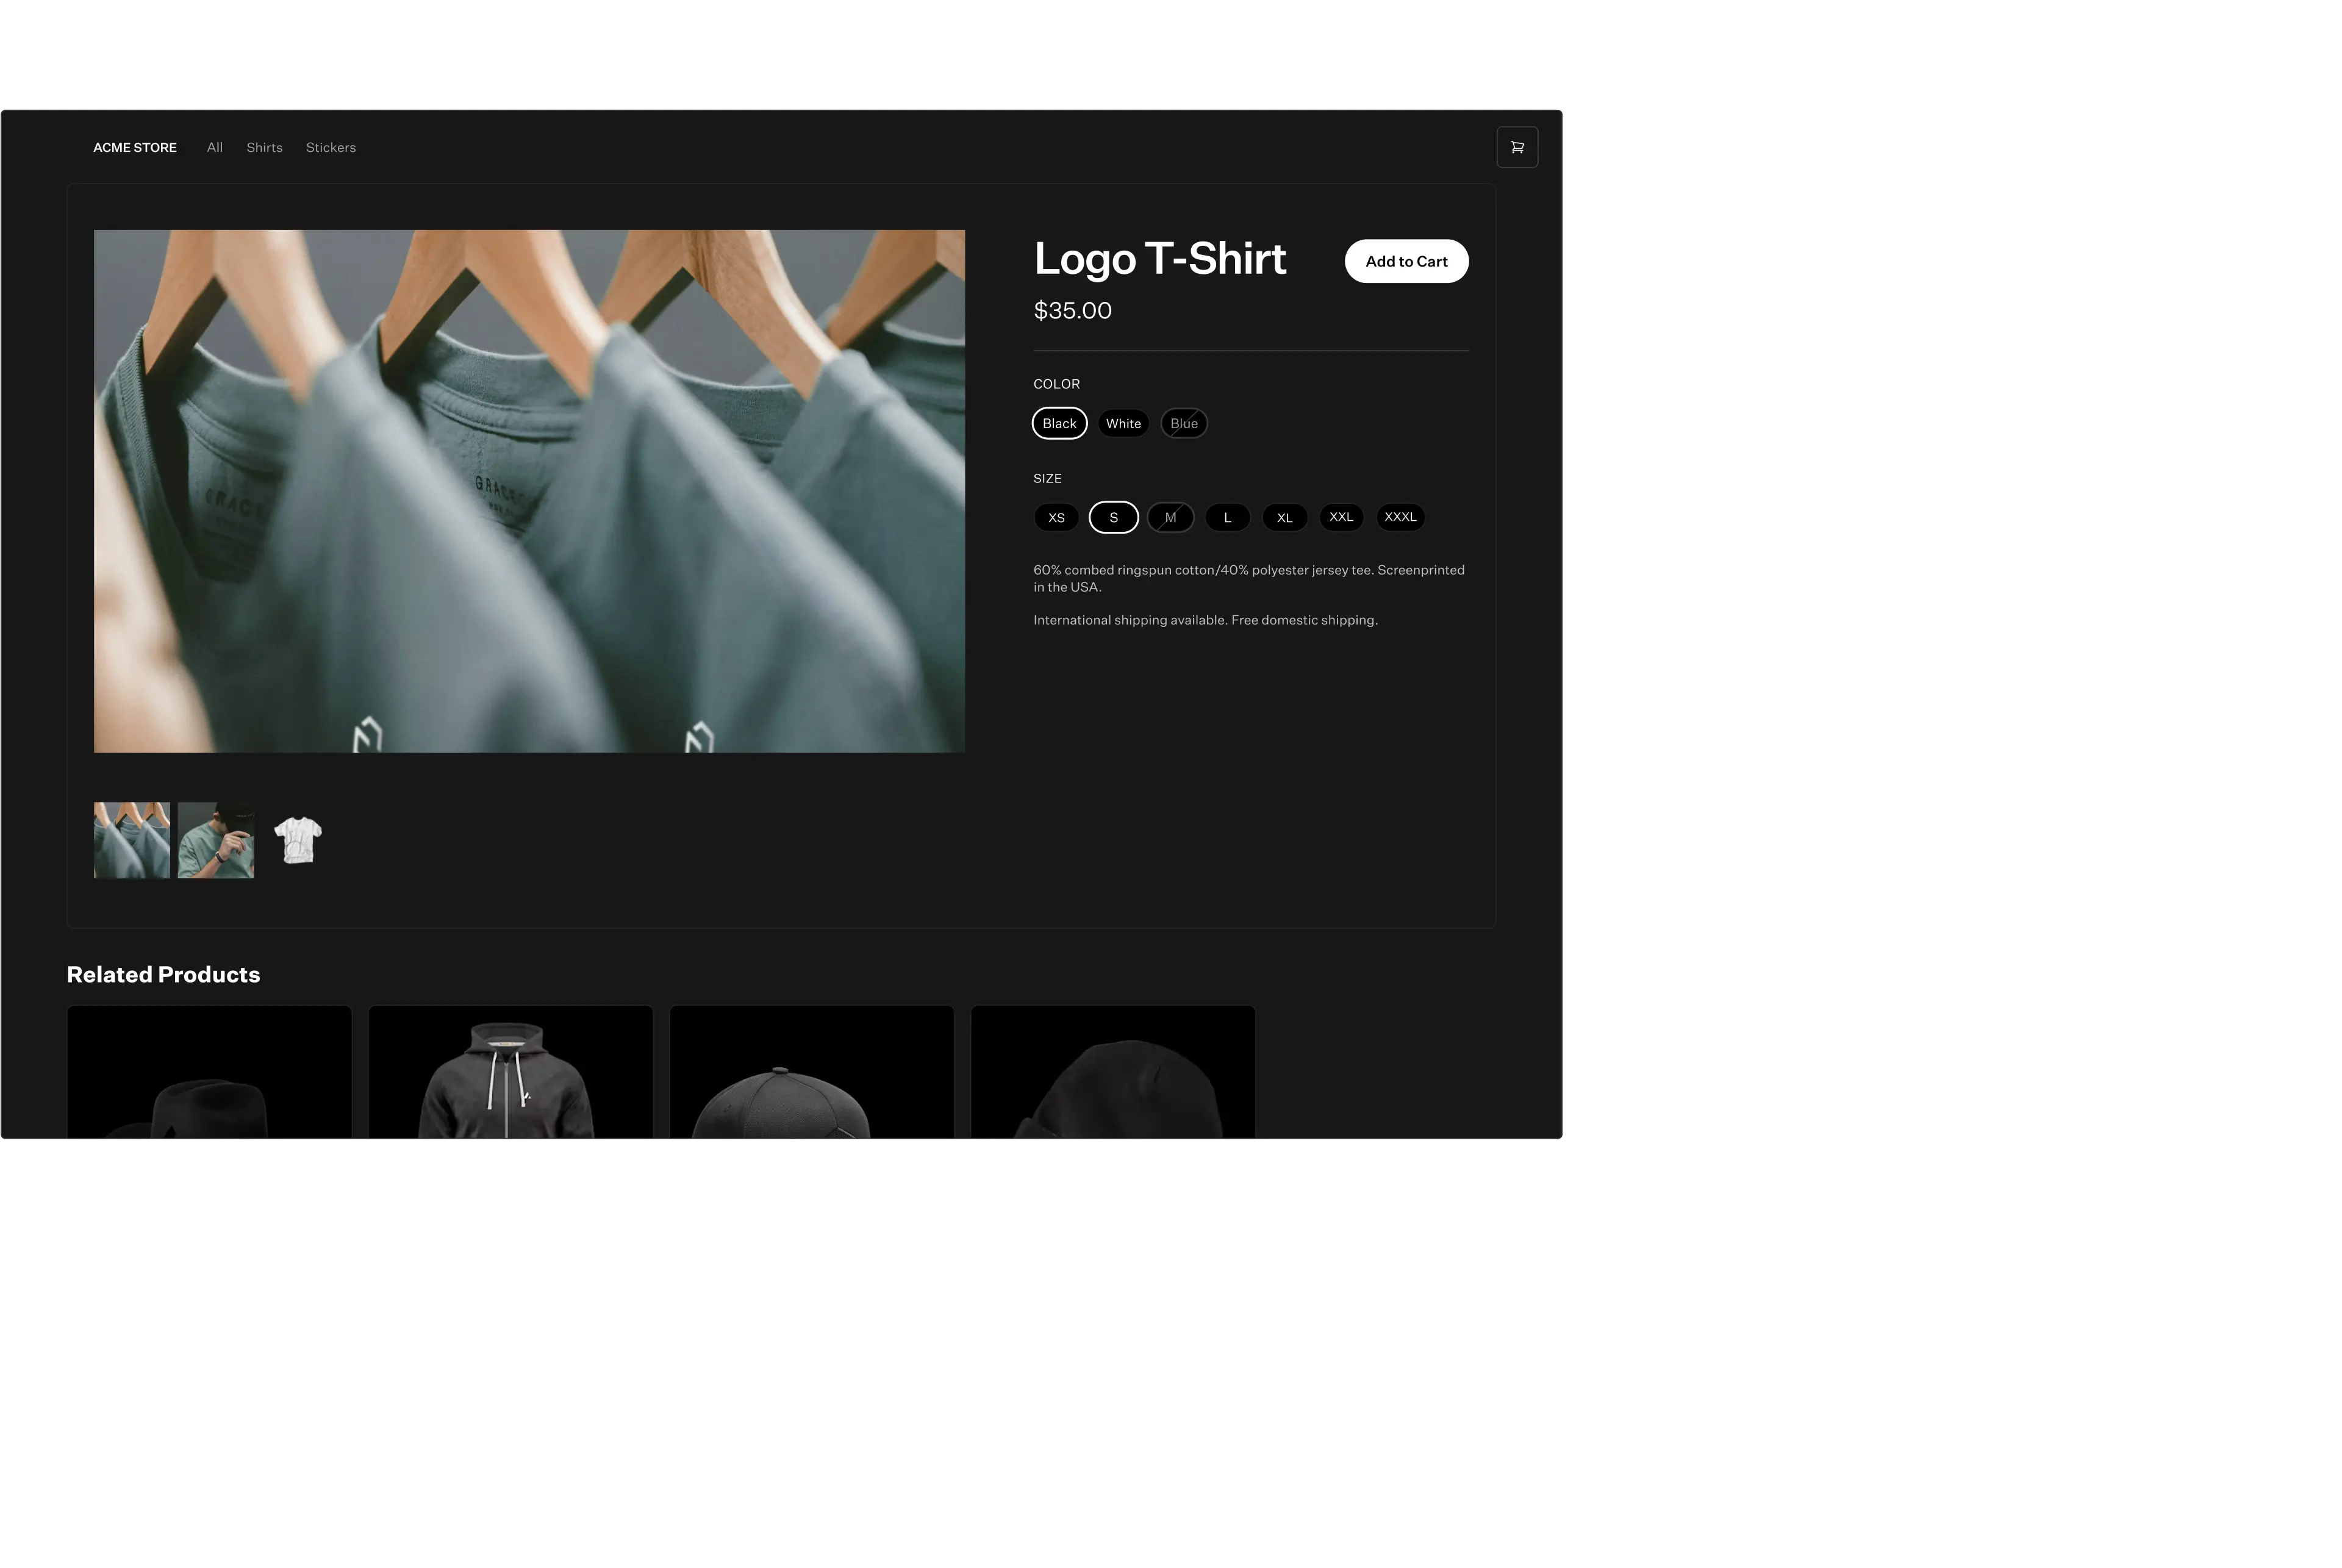Open the shopping cart

(x=1517, y=147)
